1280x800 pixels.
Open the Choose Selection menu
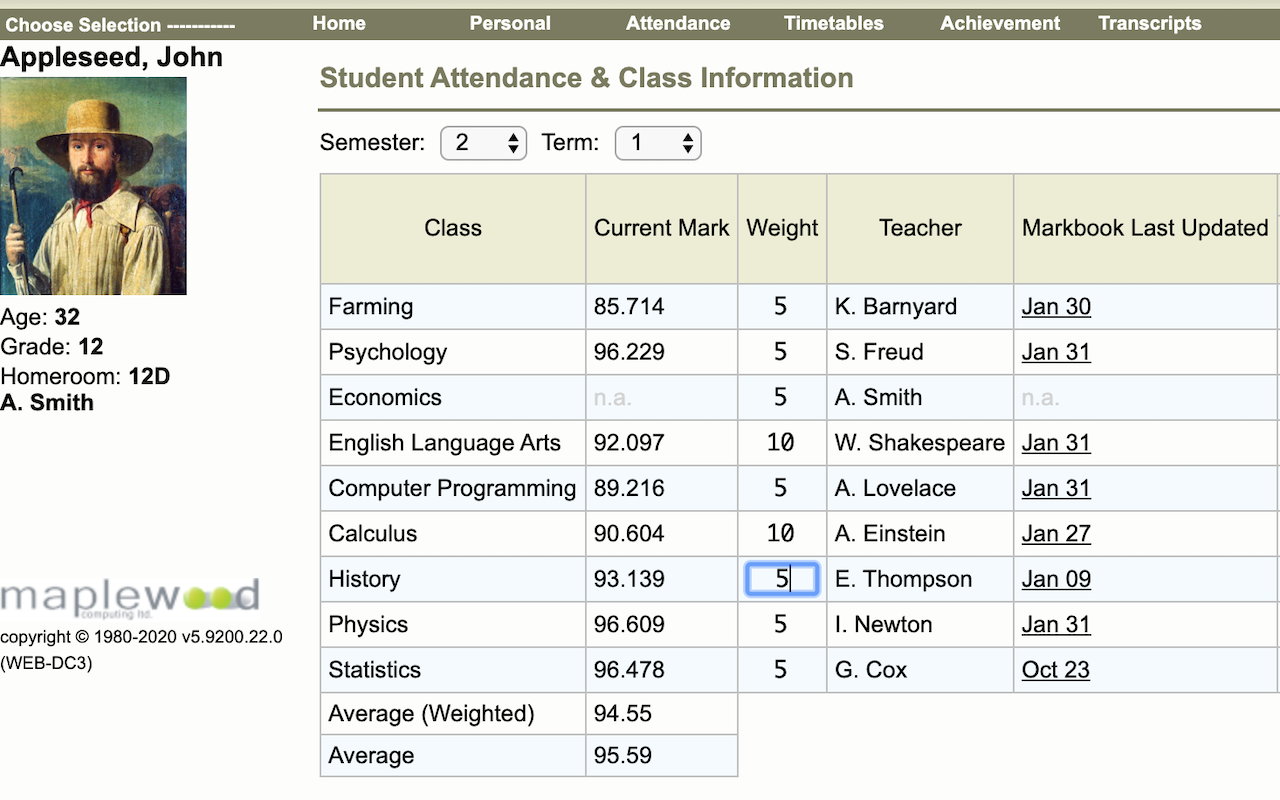click(120, 25)
